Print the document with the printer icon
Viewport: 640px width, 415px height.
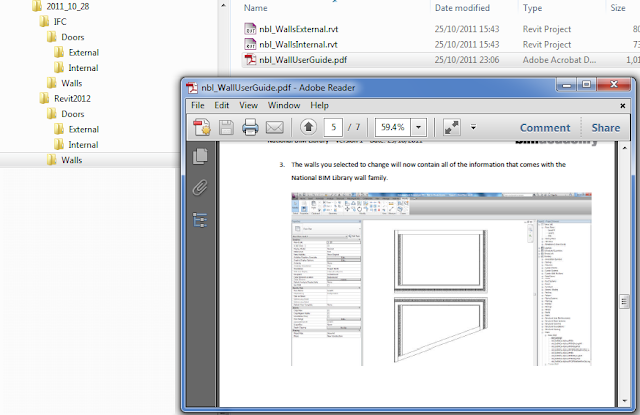250,127
